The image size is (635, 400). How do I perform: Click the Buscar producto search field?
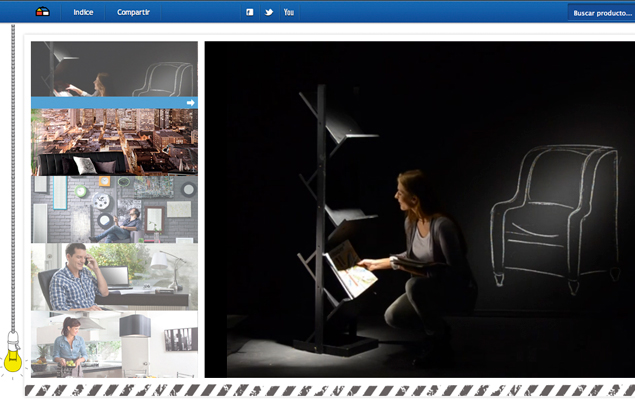(x=601, y=13)
